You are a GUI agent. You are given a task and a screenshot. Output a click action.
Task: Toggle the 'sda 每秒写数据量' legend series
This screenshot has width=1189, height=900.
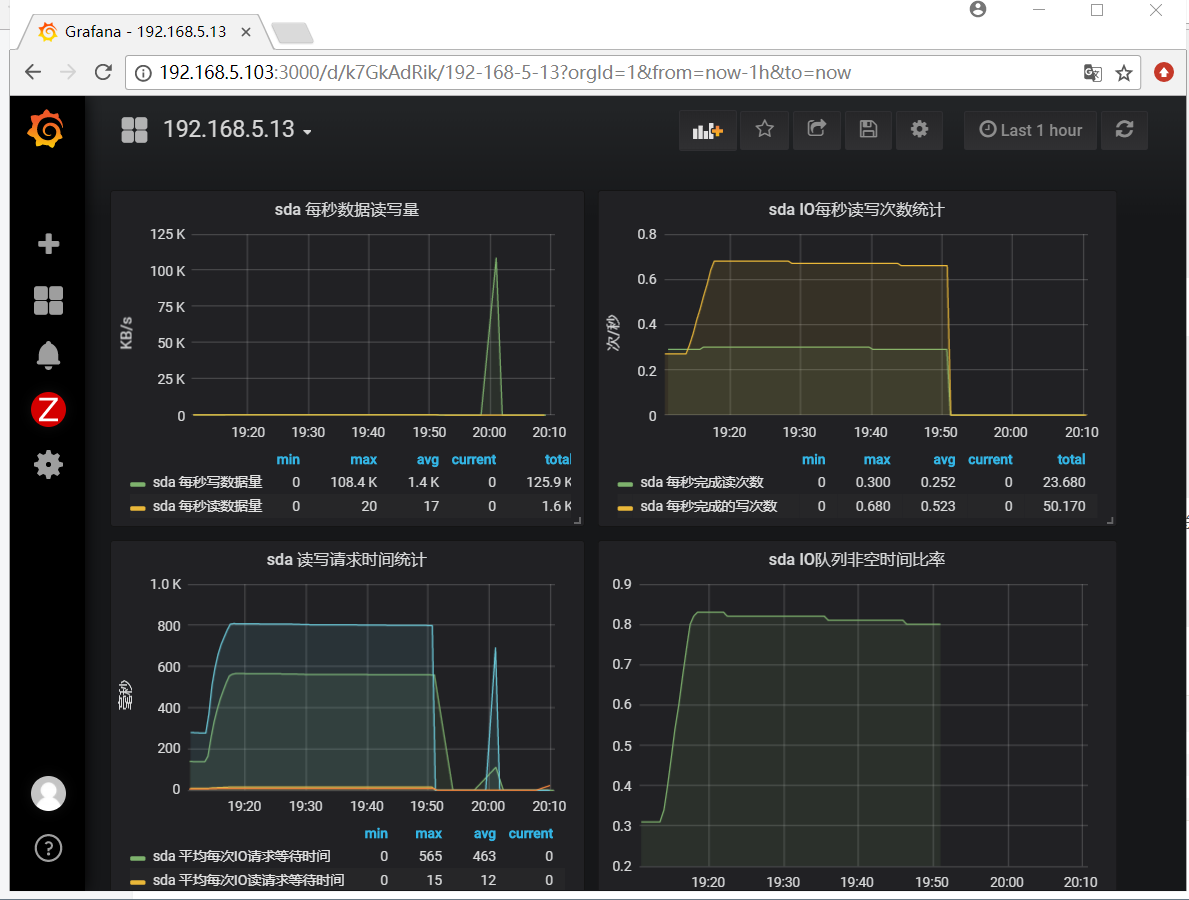208,482
